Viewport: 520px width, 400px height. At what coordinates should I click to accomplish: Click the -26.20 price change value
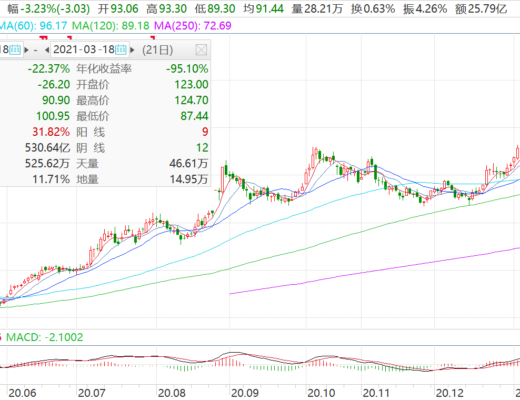click(x=54, y=84)
